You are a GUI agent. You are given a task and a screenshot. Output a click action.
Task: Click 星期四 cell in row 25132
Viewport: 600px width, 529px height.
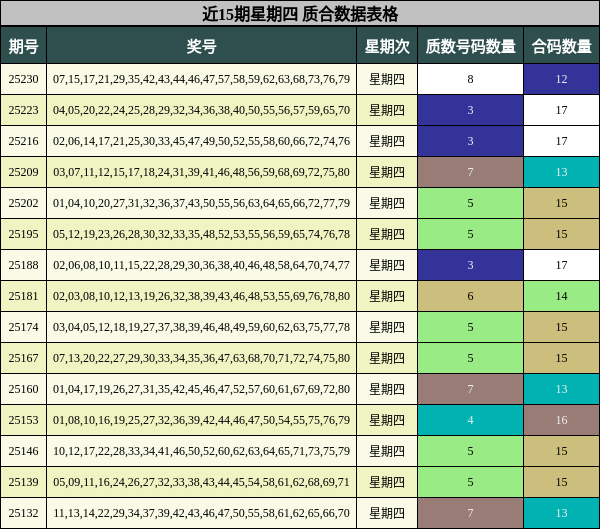tap(387, 513)
